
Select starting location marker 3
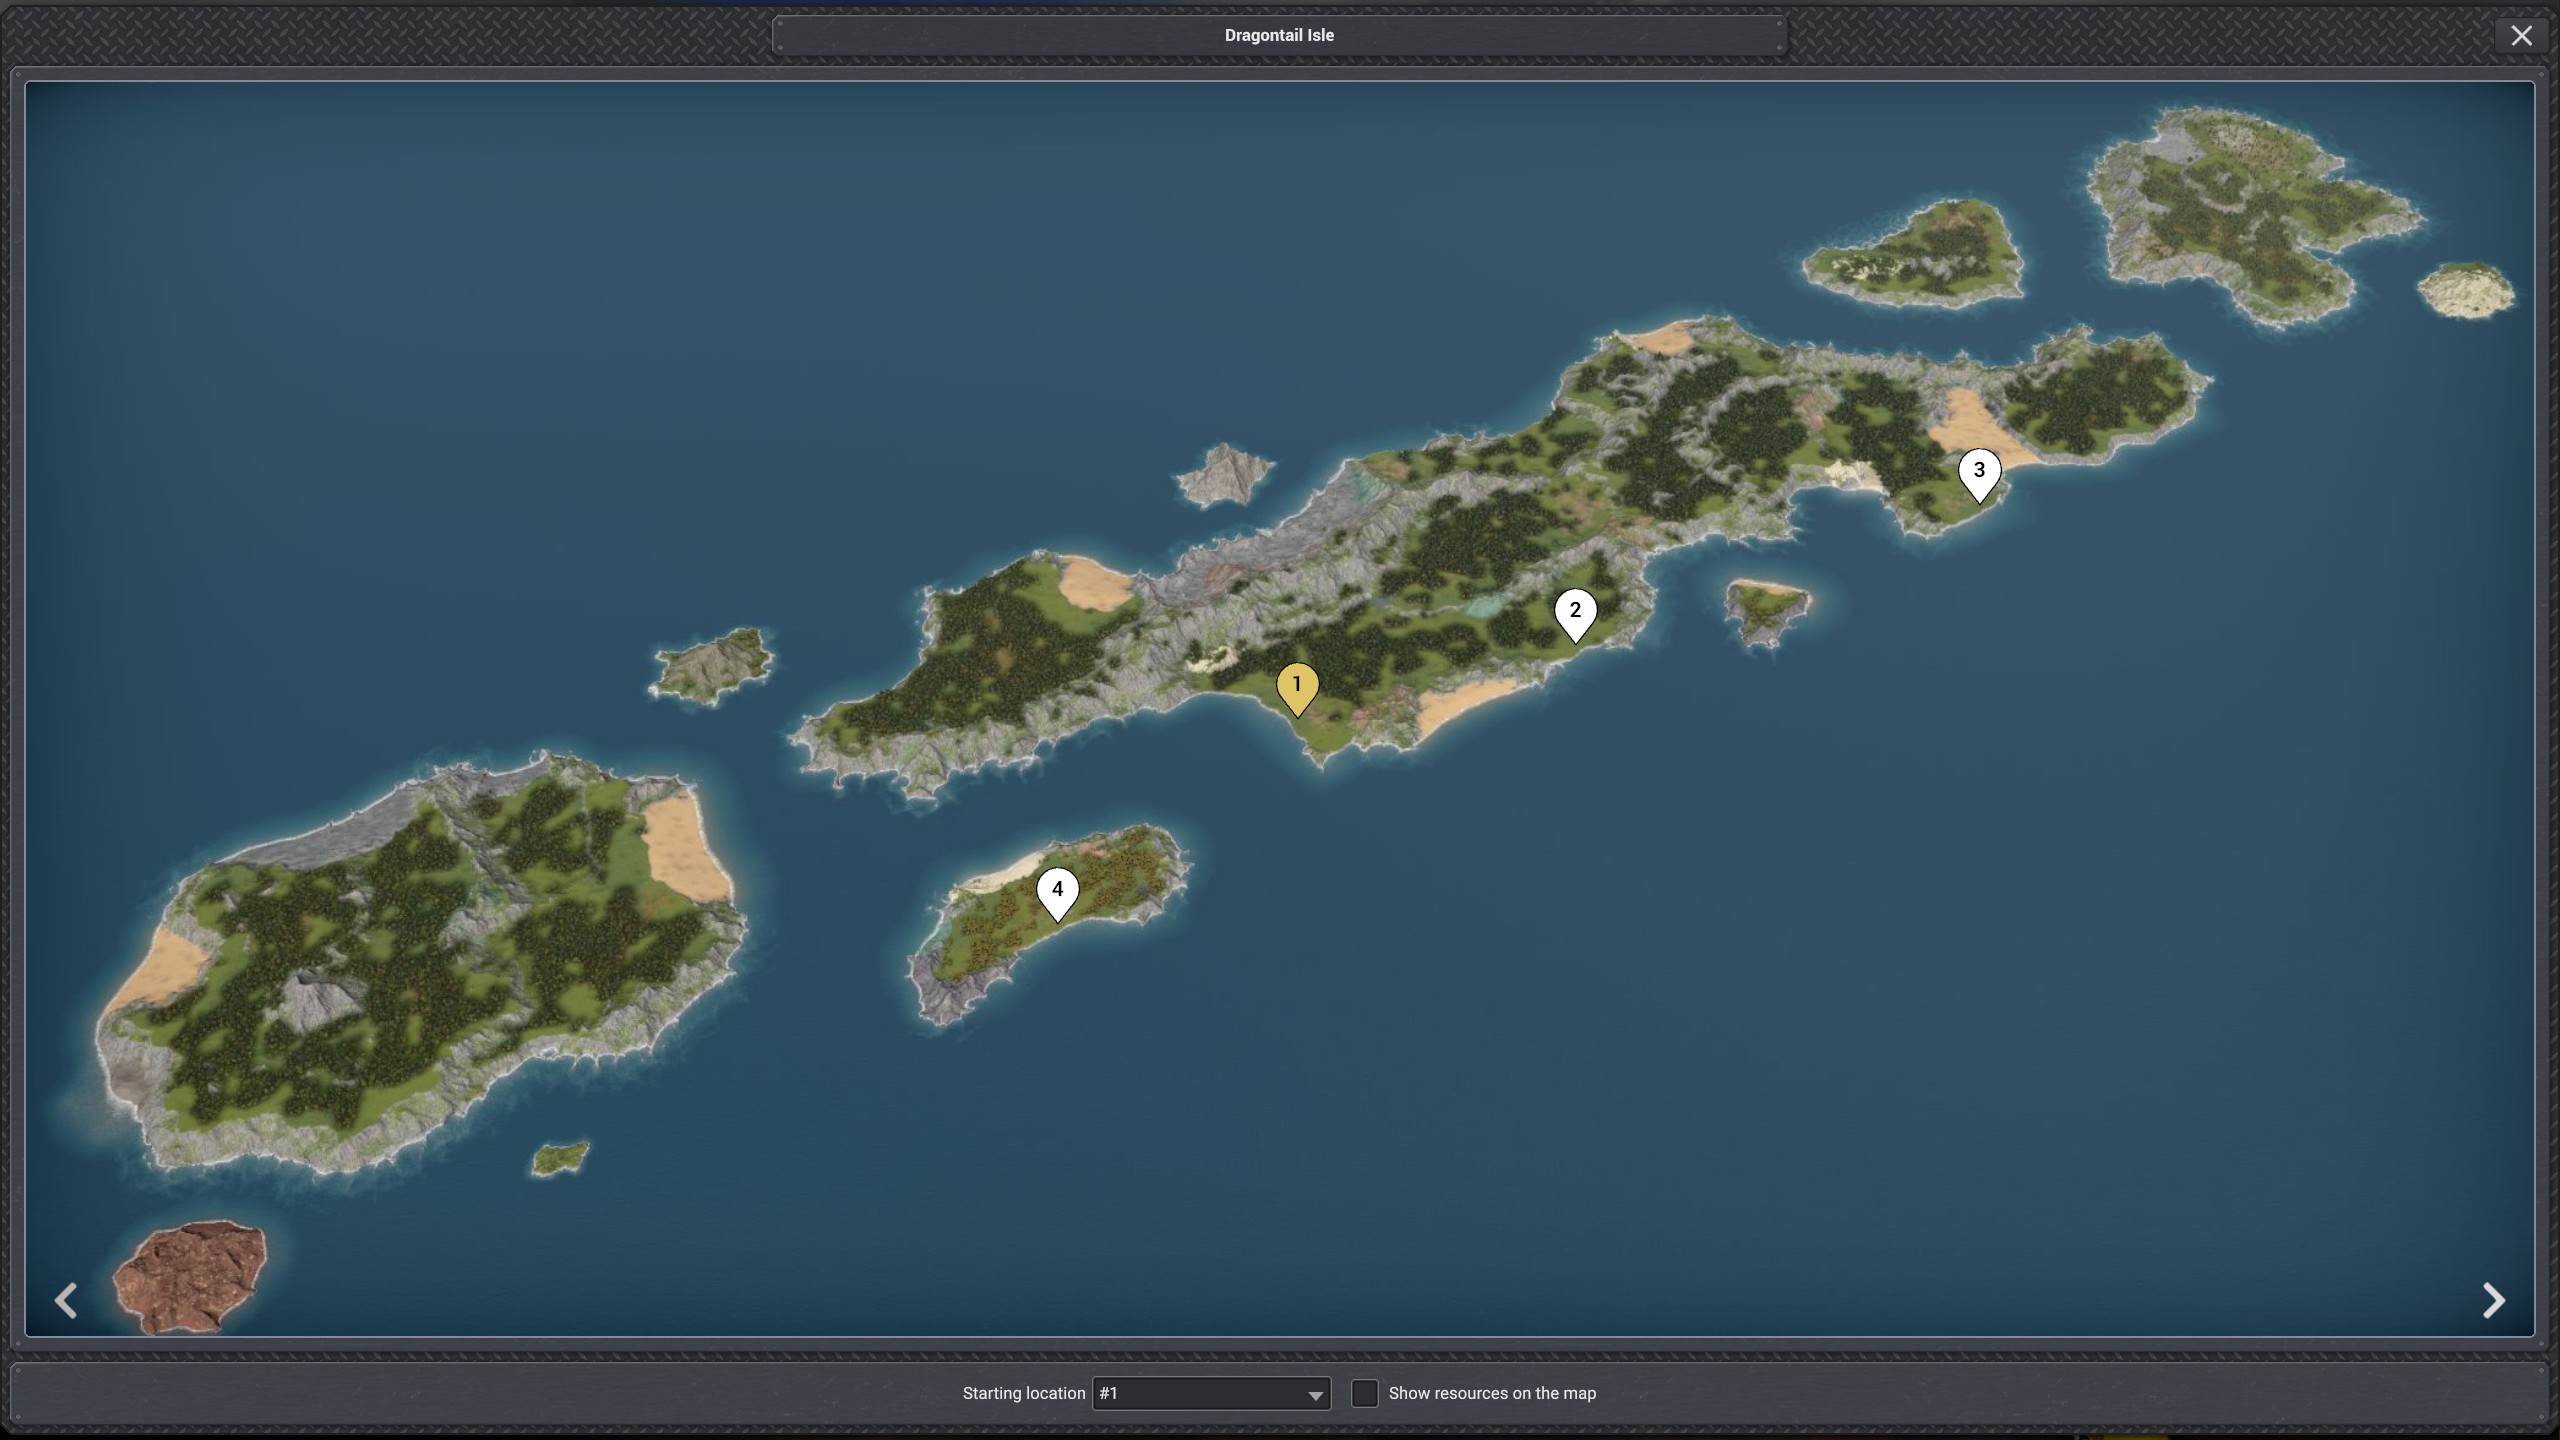pos(1978,472)
